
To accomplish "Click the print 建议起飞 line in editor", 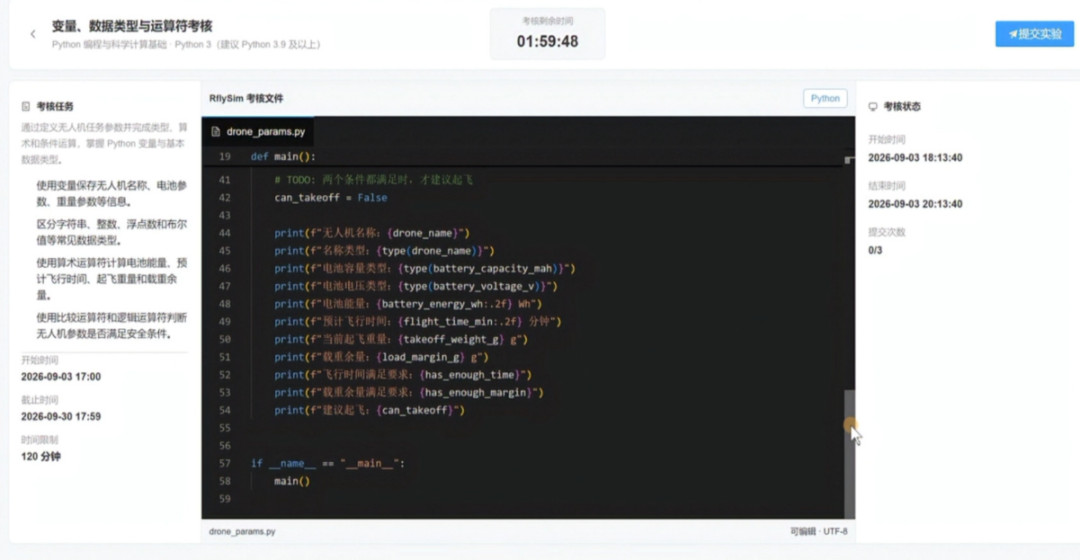I will pos(370,411).
